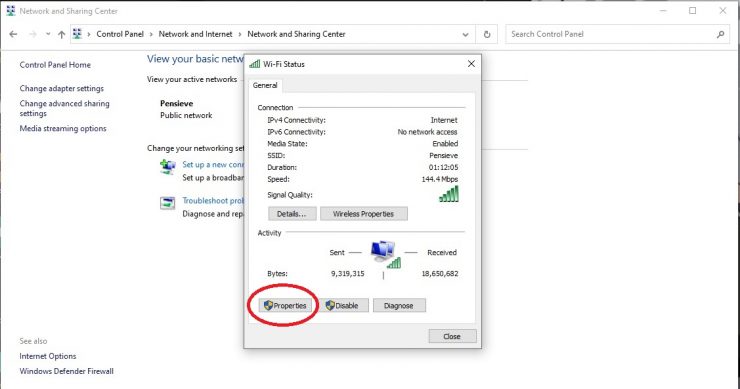This screenshot has width=740, height=389.
Task: Click the Signal Quality bars icon
Action: tap(449, 194)
